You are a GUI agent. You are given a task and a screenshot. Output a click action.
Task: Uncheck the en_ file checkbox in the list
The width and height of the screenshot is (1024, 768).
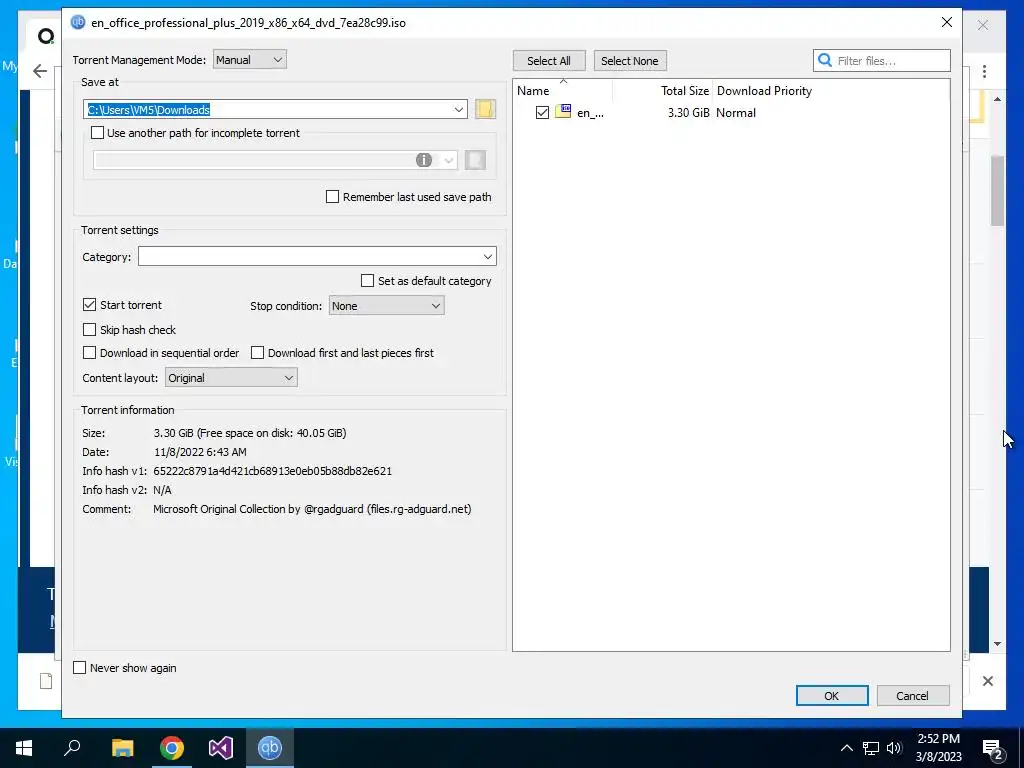pyautogui.click(x=542, y=112)
